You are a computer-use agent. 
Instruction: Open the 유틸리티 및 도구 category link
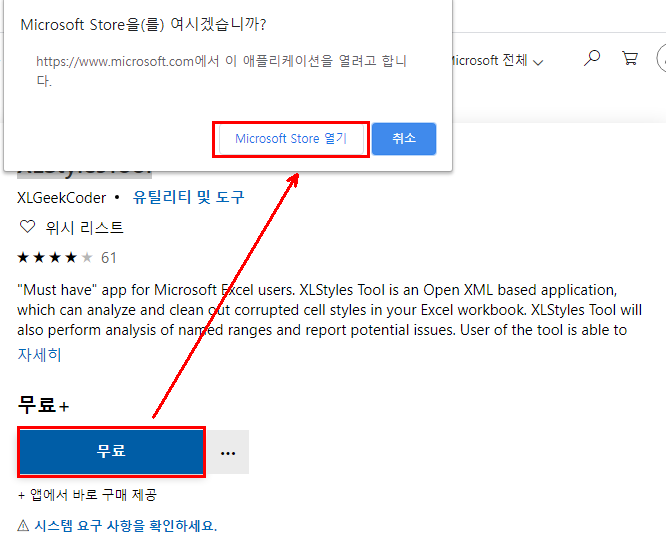click(189, 197)
